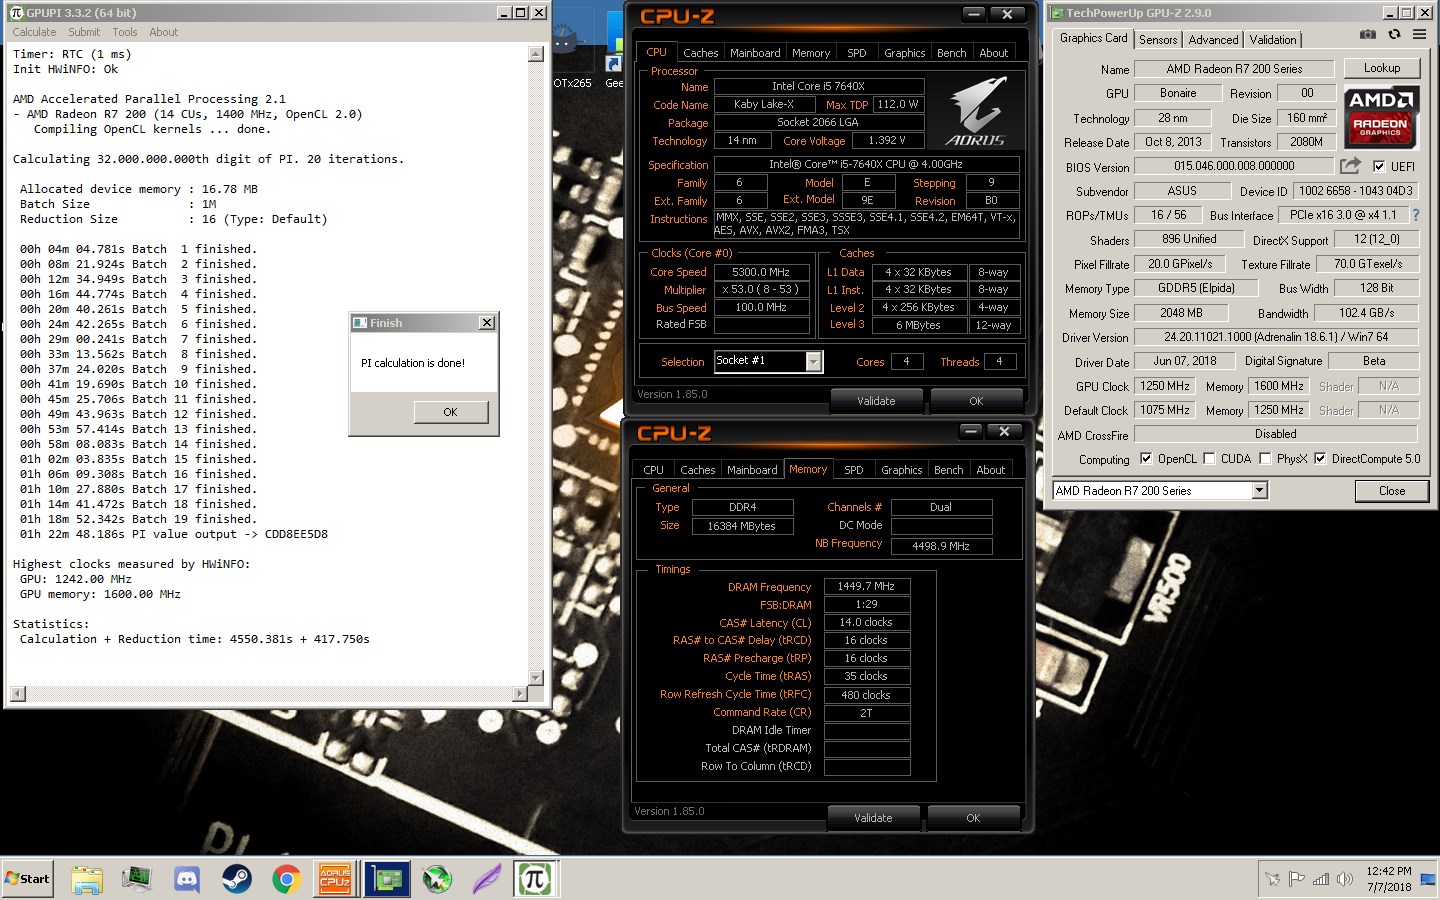Toggle the UEFI checkbox in GPU-Z
Image resolution: width=1440 pixels, height=900 pixels.
[x=1379, y=166]
